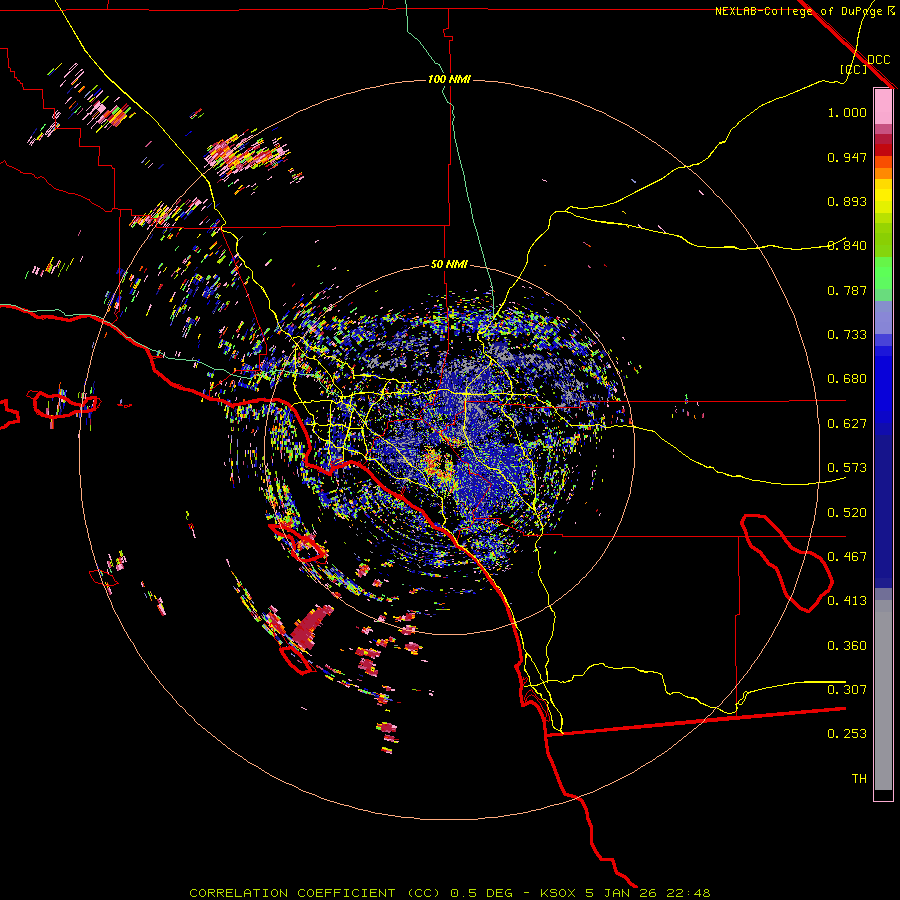Select the 0.520 scale value label
This screenshot has height=900, width=900.
pos(847,513)
